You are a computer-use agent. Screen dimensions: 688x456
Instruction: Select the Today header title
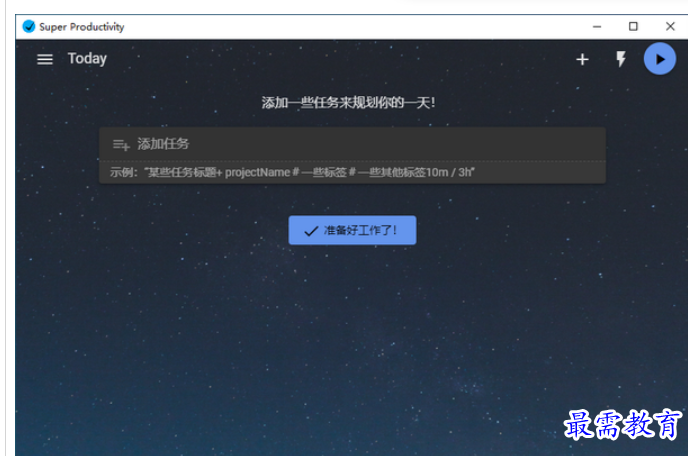click(x=87, y=59)
